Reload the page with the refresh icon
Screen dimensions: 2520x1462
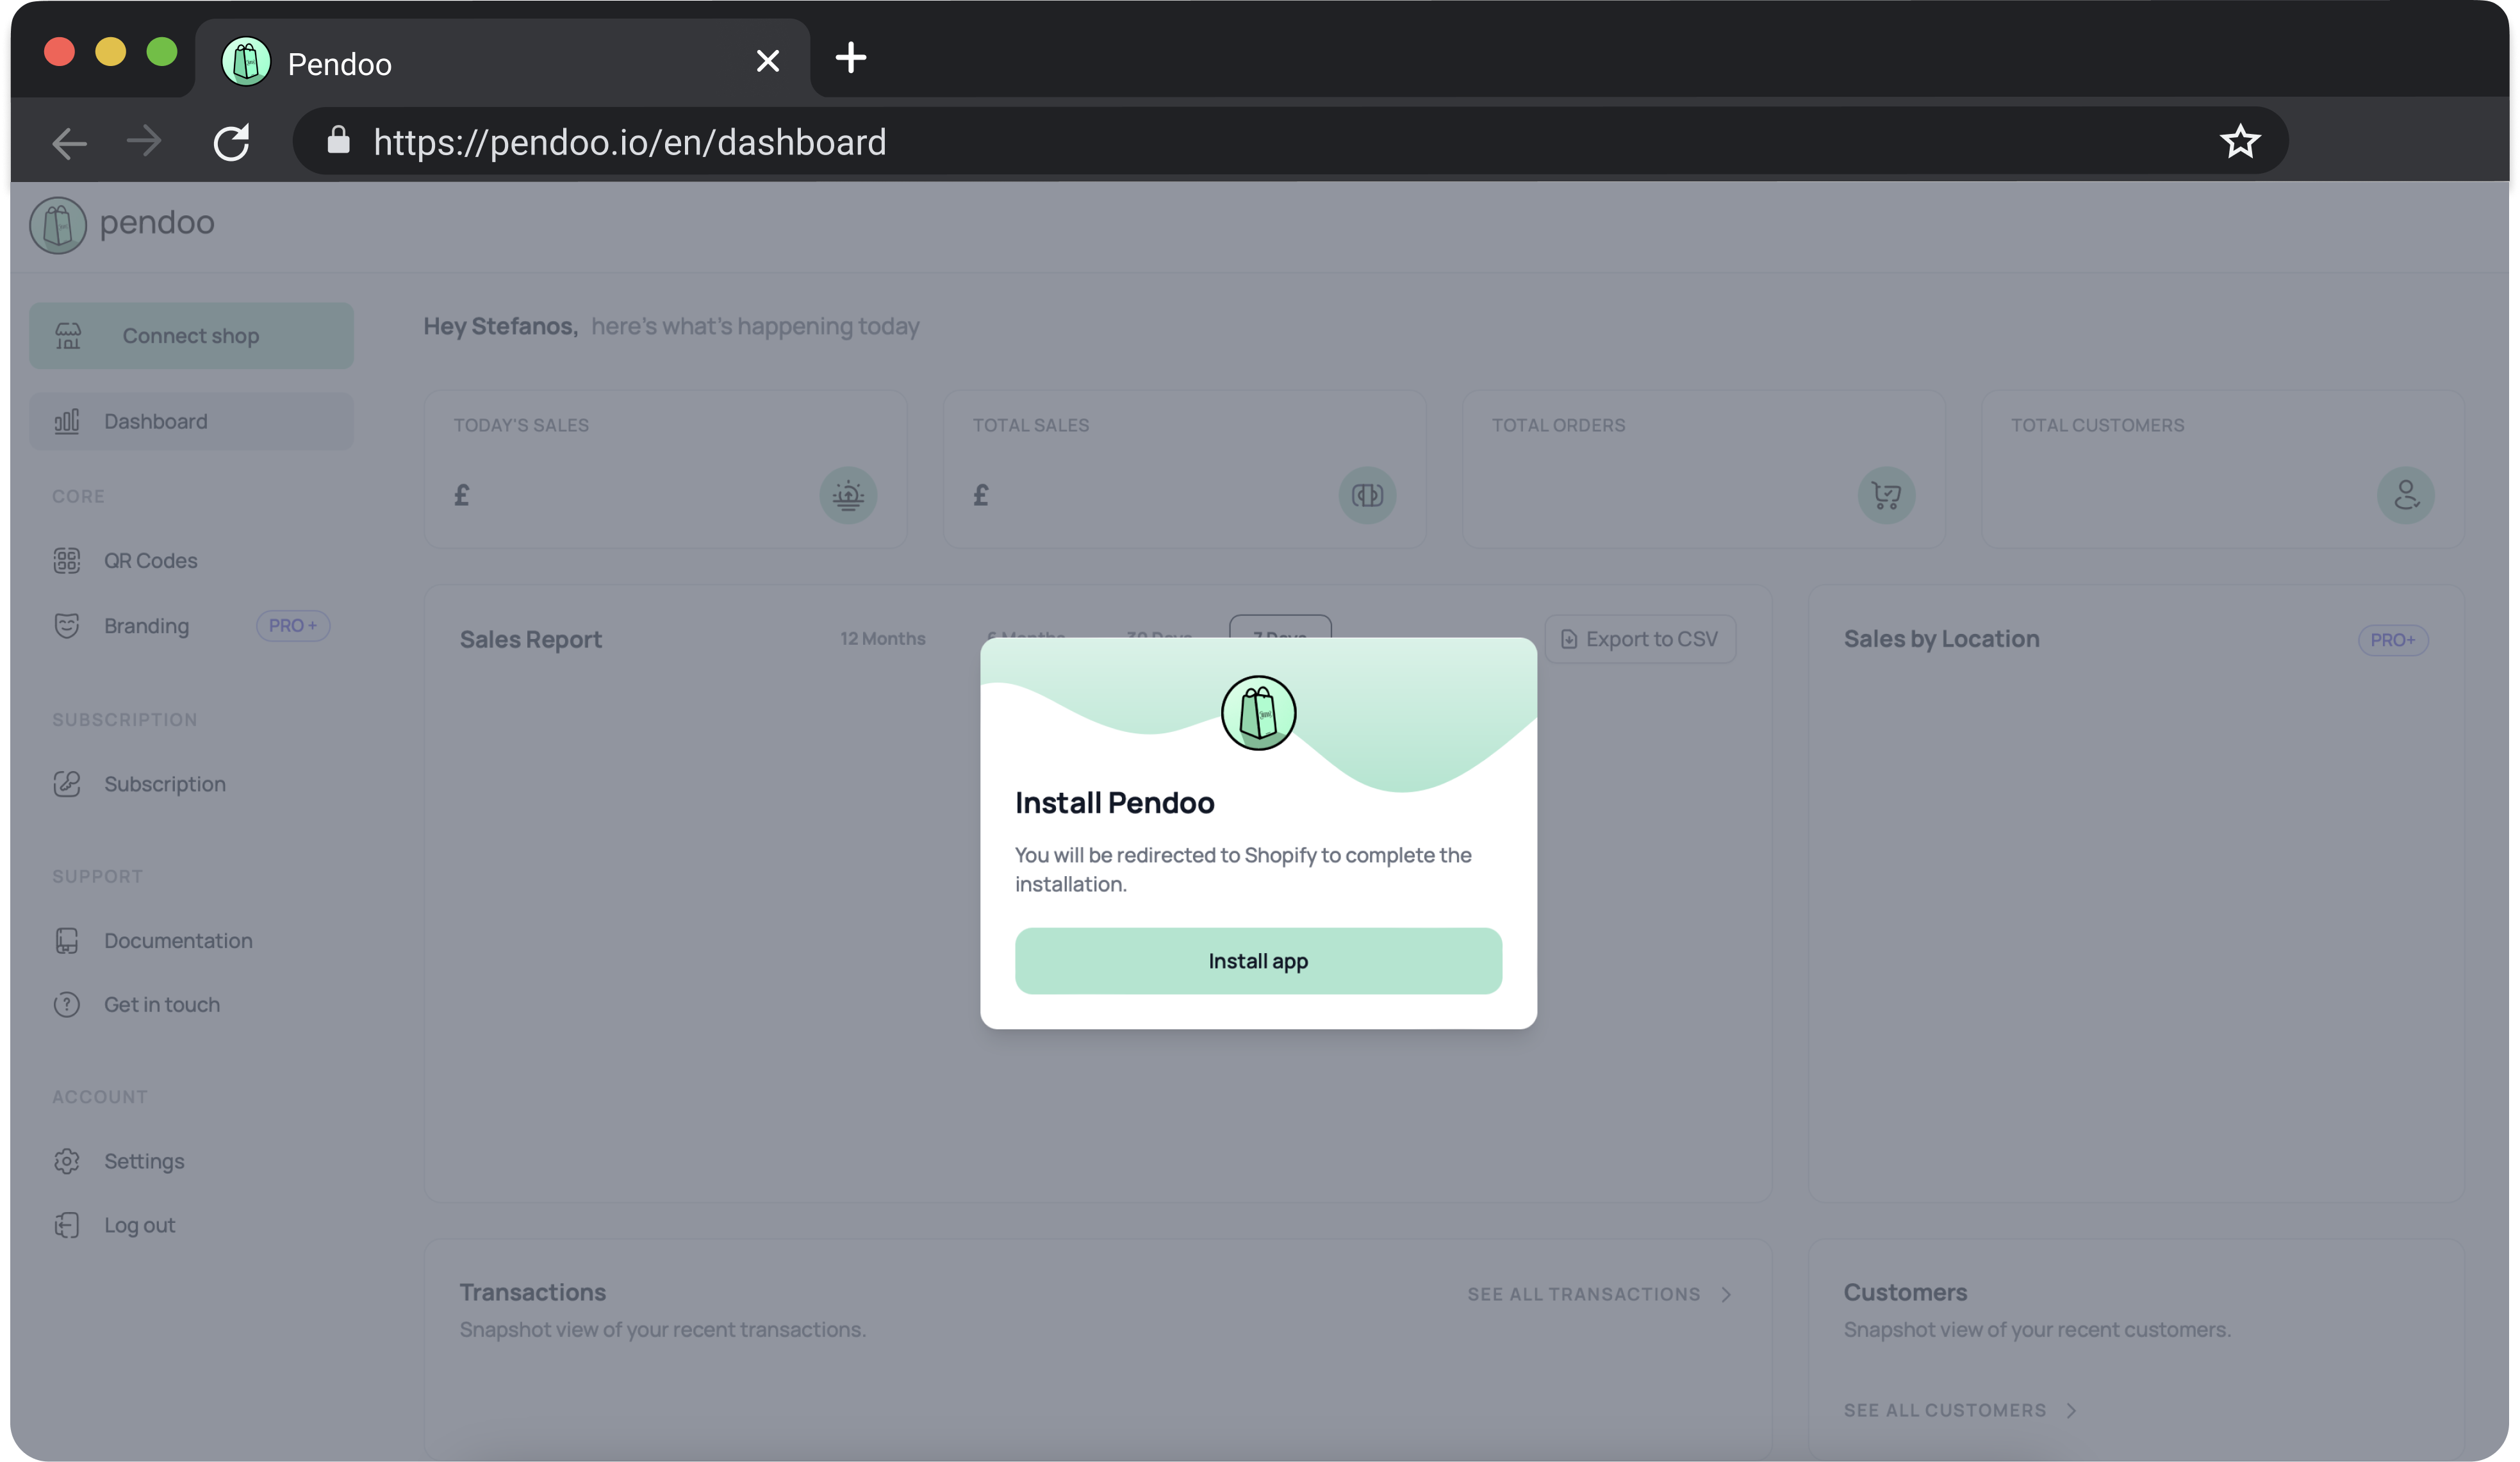coord(232,142)
